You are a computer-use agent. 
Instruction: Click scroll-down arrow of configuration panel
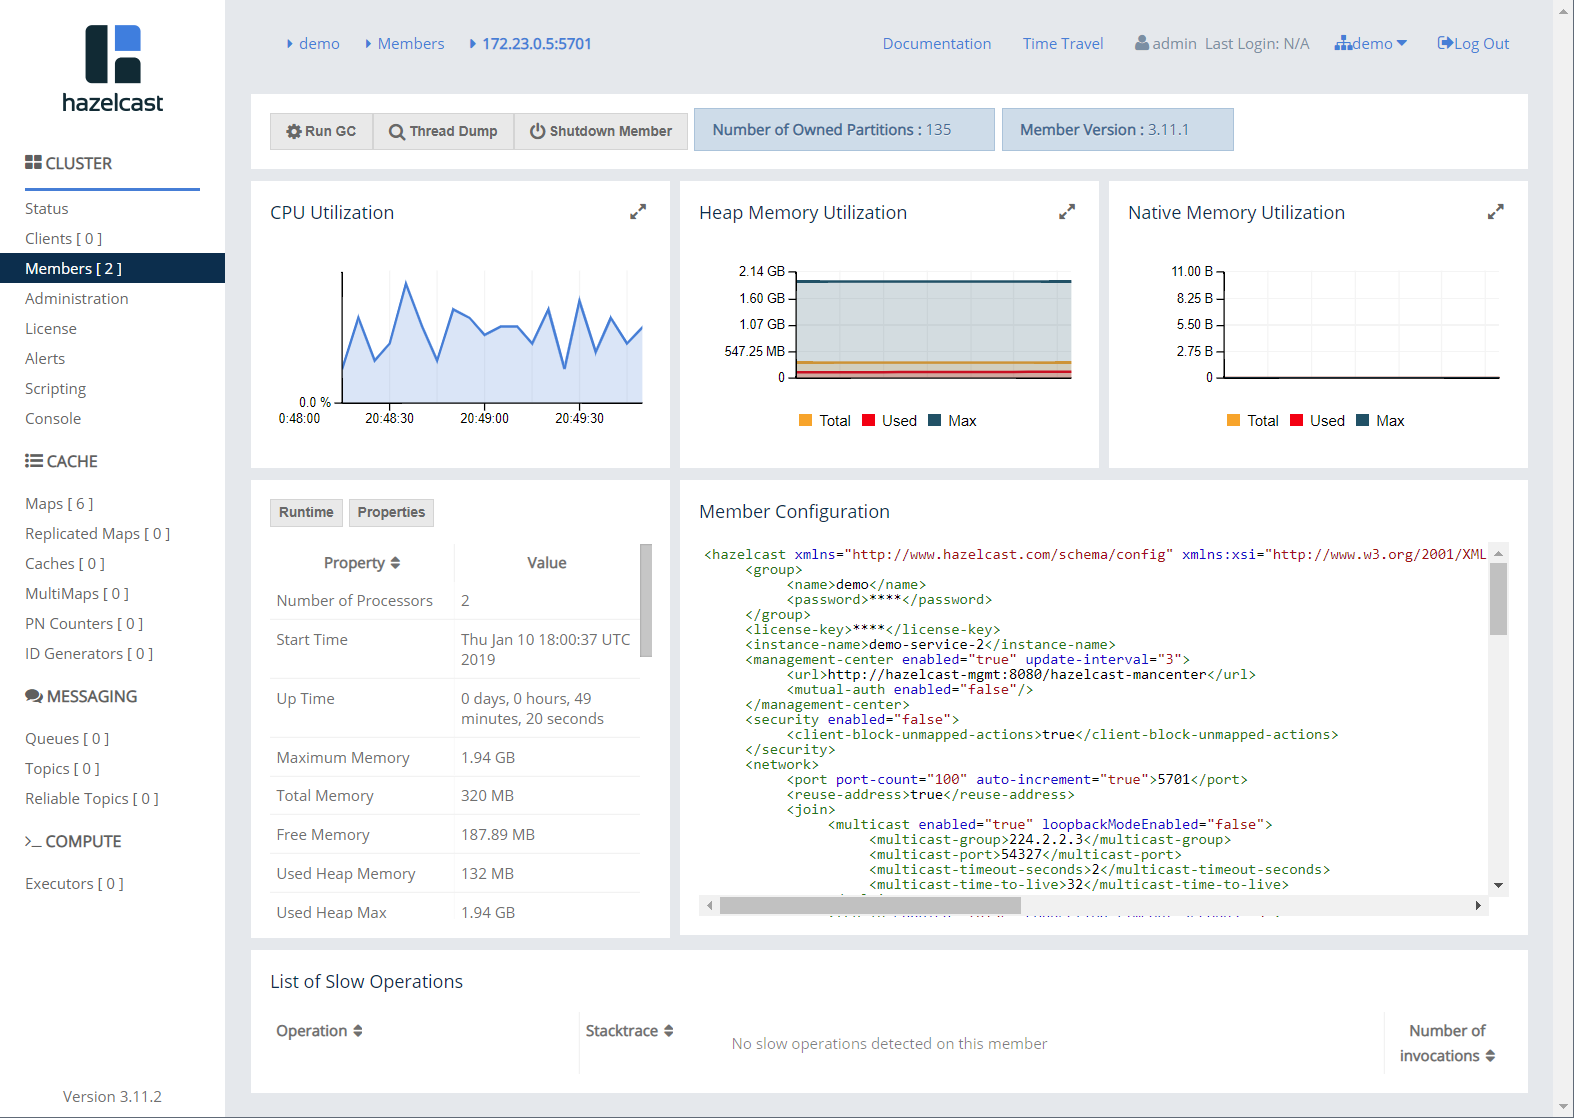(1498, 885)
